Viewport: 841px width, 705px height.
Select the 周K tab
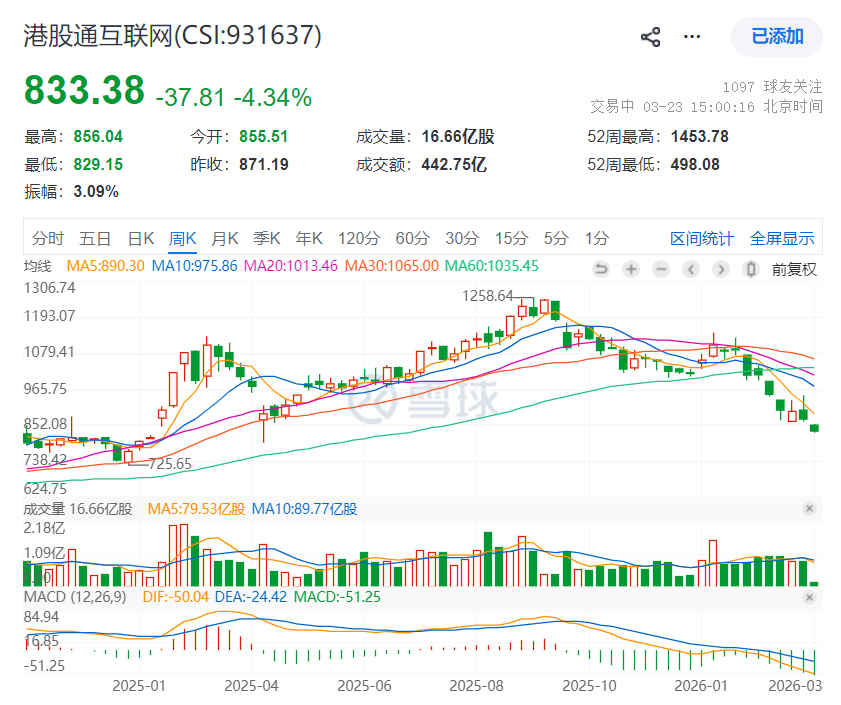pyautogui.click(x=182, y=238)
